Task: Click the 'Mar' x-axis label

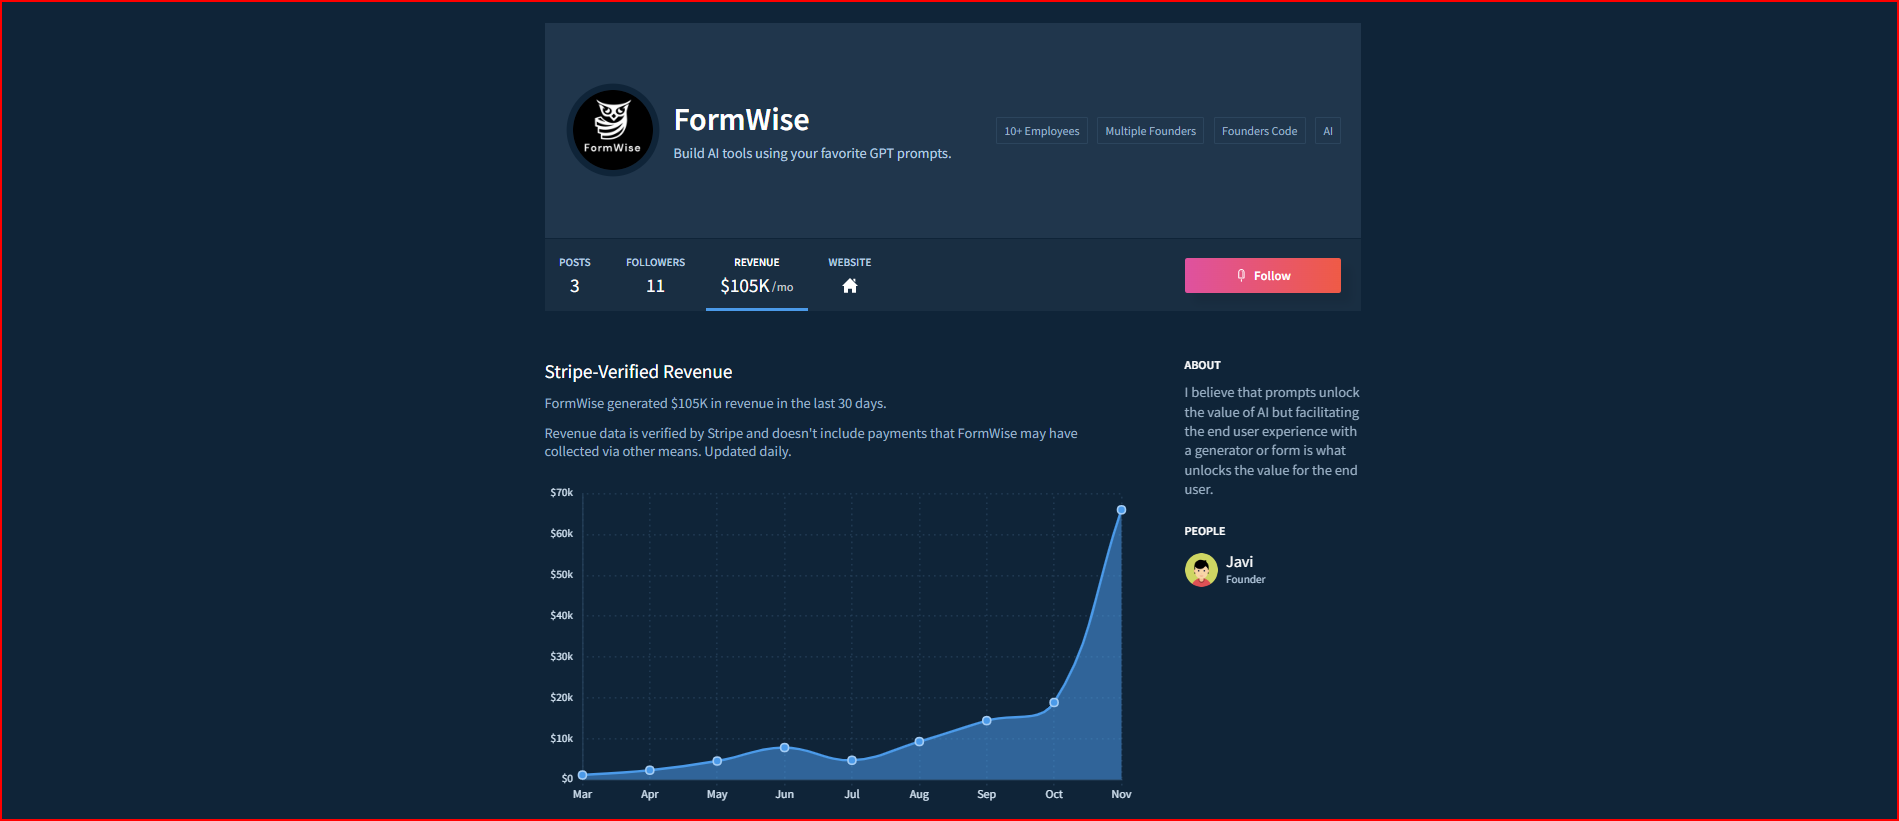Action: (x=582, y=794)
